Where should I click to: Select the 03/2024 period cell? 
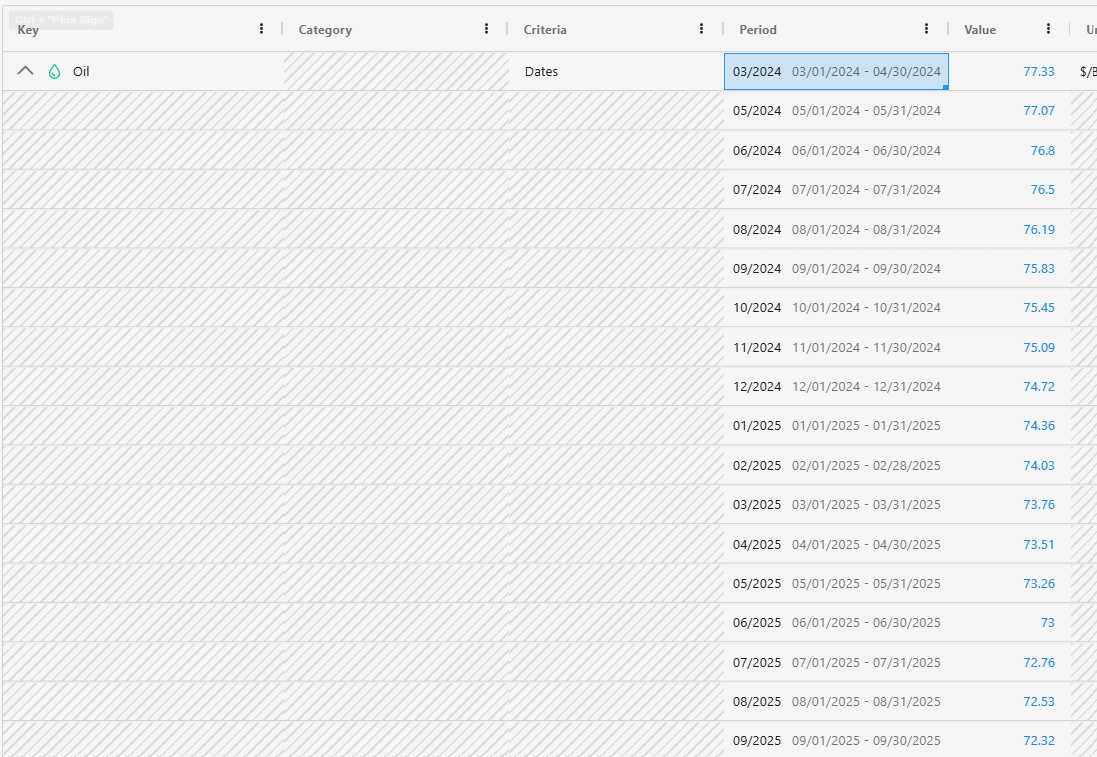click(x=836, y=72)
